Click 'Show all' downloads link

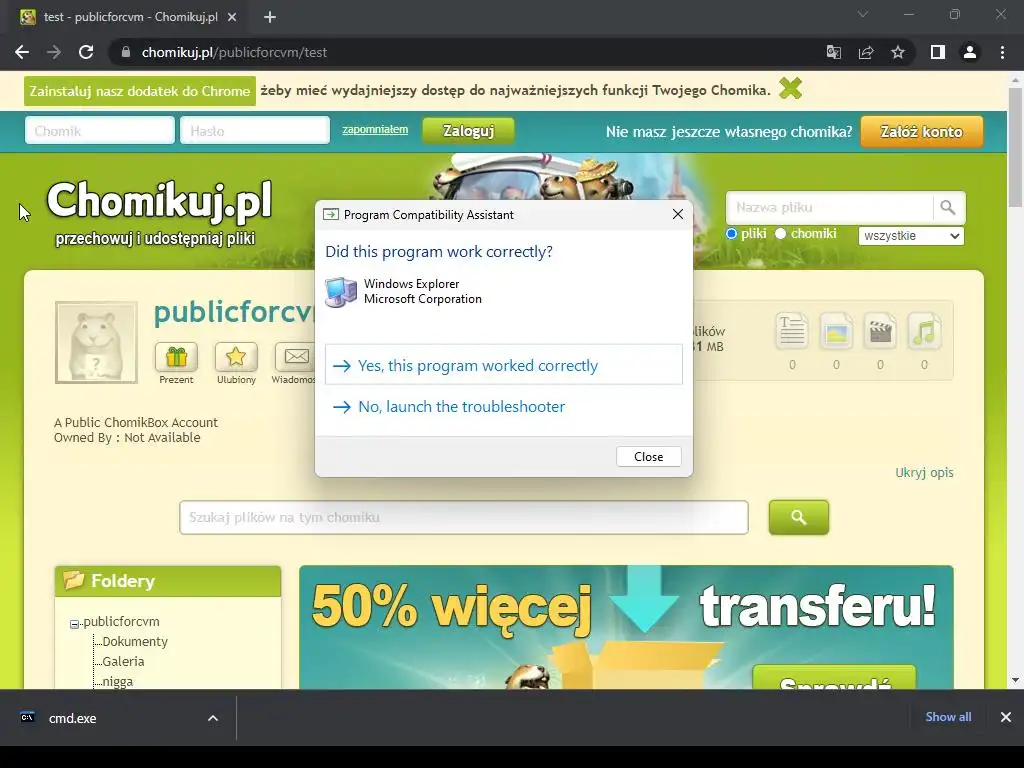[x=948, y=716]
